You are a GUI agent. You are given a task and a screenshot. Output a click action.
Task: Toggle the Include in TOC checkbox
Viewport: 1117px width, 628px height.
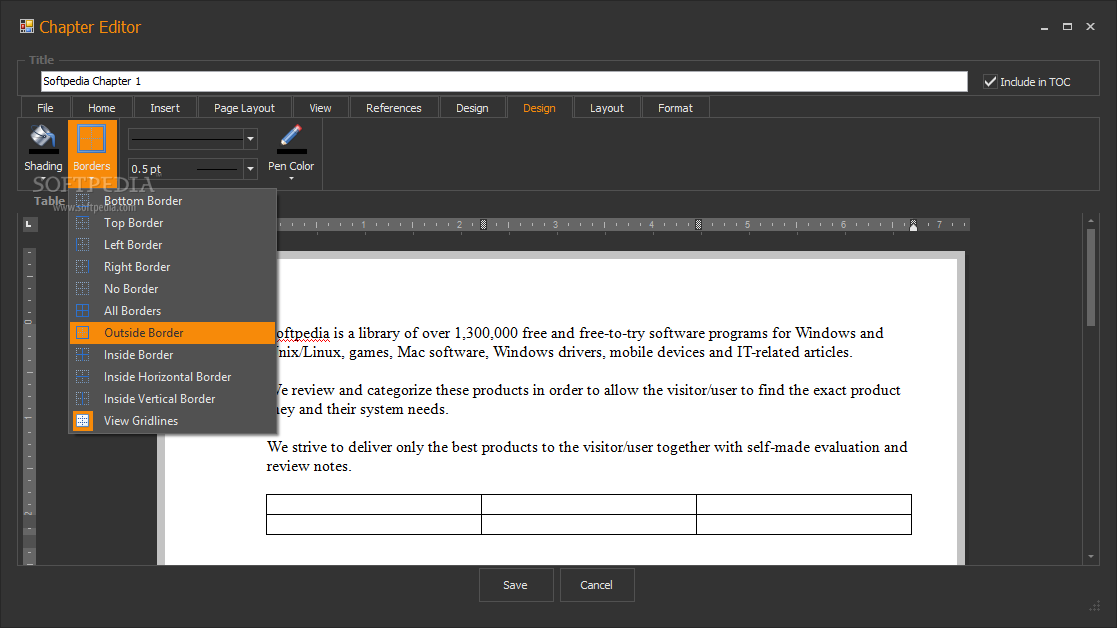pyautogui.click(x=990, y=82)
